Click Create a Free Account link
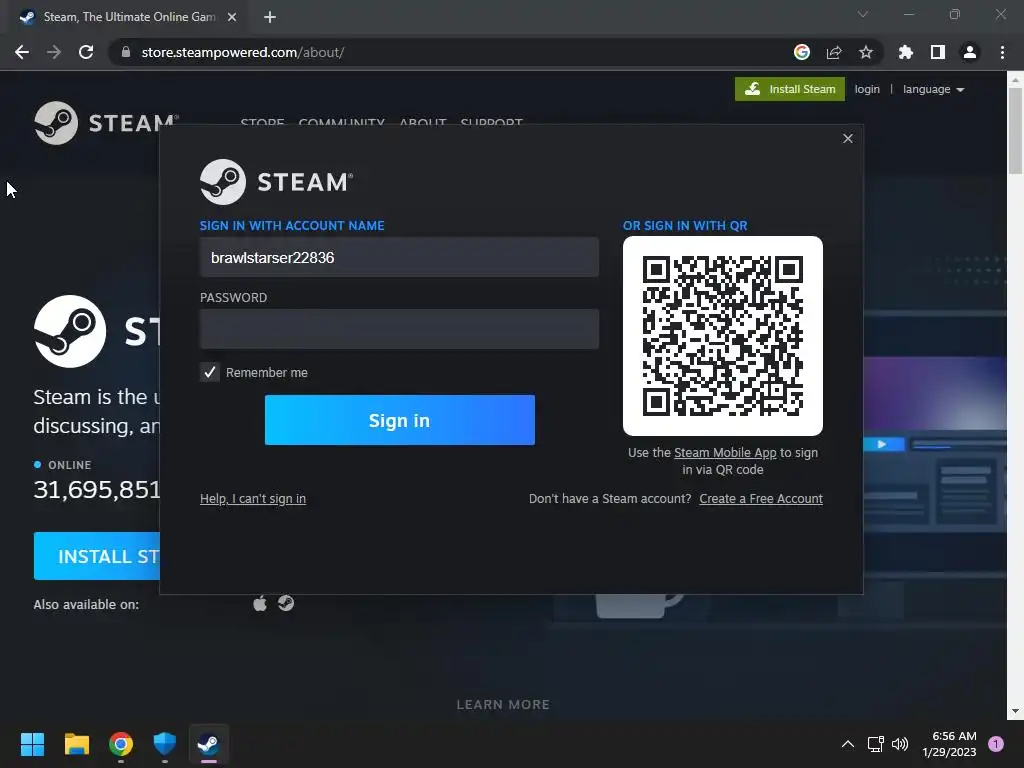Screen dimensions: 1024x768 tap(761, 498)
